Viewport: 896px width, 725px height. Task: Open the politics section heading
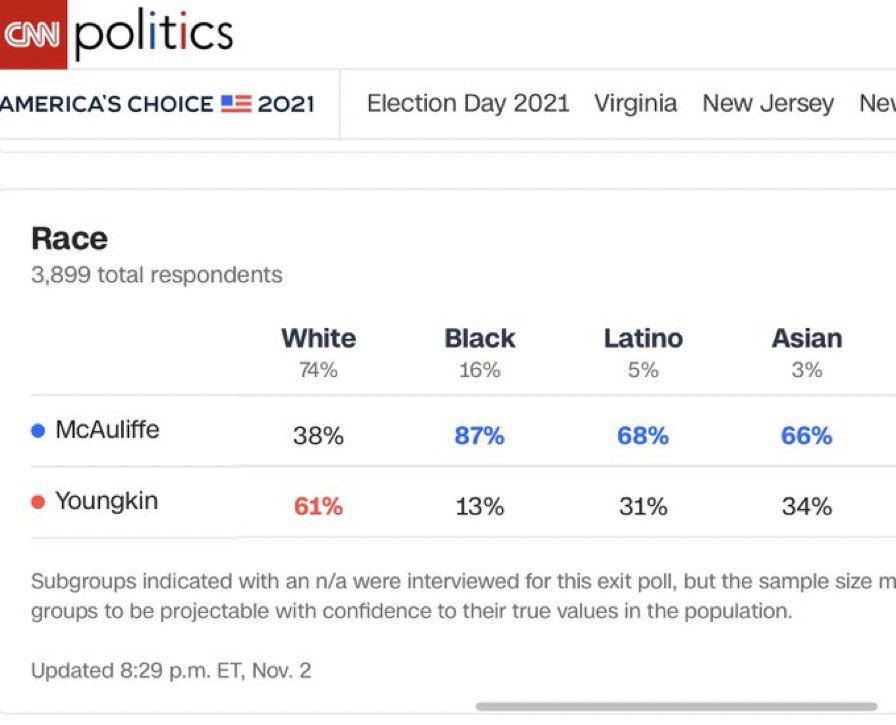pyautogui.click(x=154, y=34)
